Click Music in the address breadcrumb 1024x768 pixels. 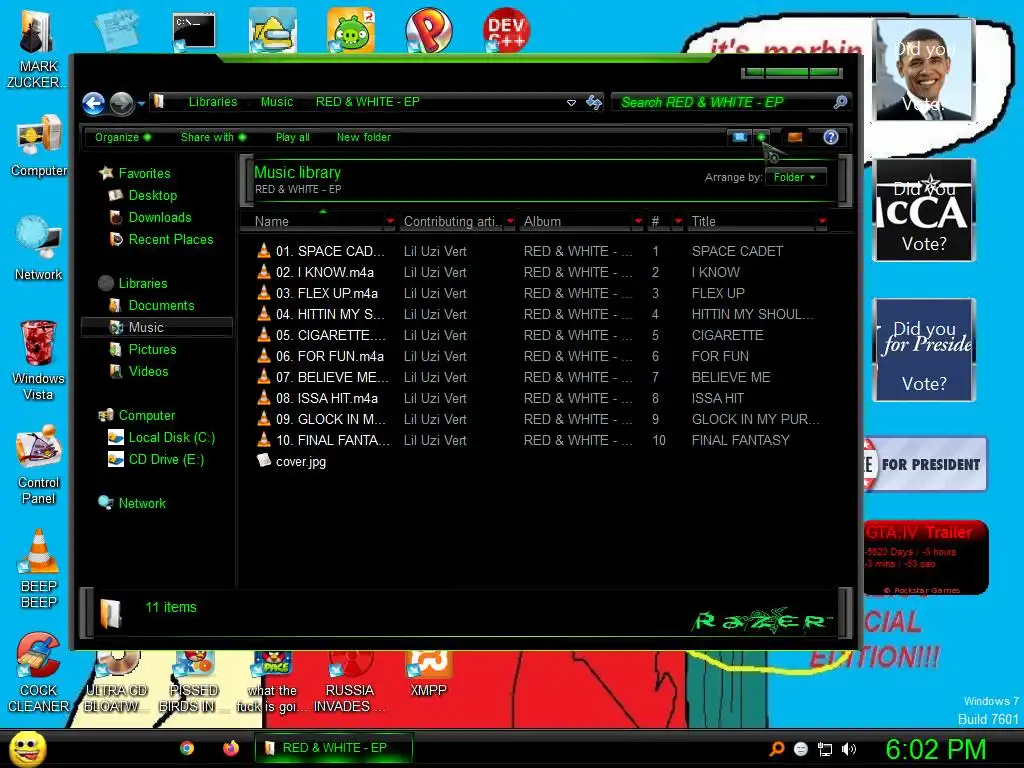point(277,102)
